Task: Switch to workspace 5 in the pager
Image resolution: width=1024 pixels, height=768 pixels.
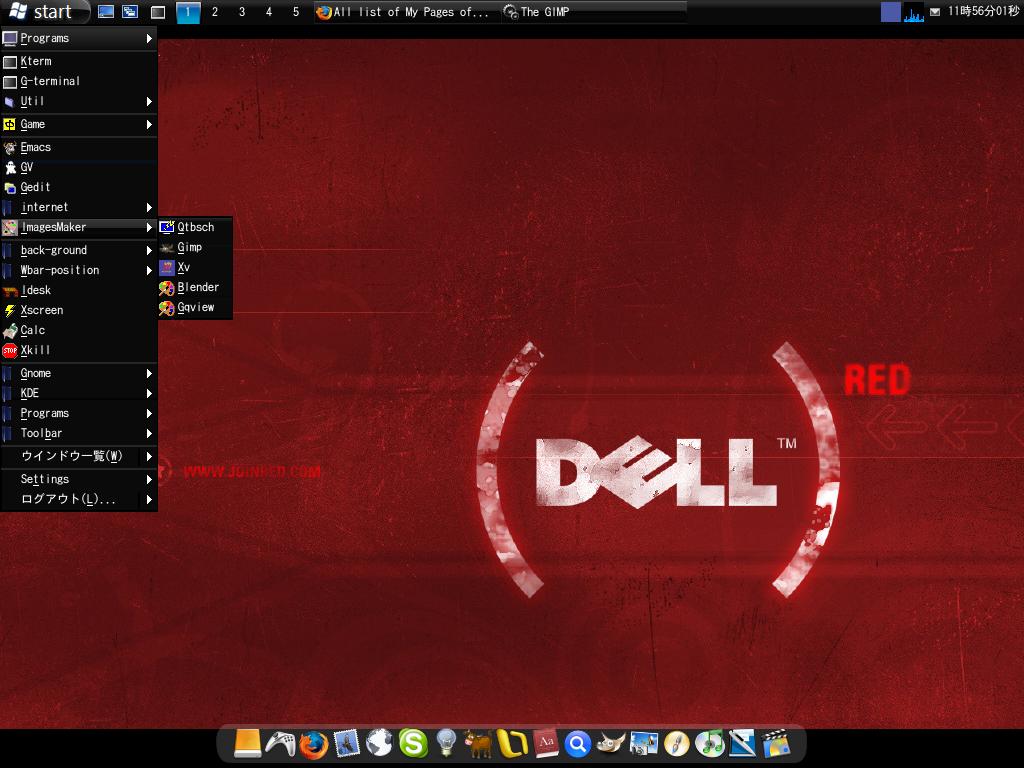Action: coord(295,12)
